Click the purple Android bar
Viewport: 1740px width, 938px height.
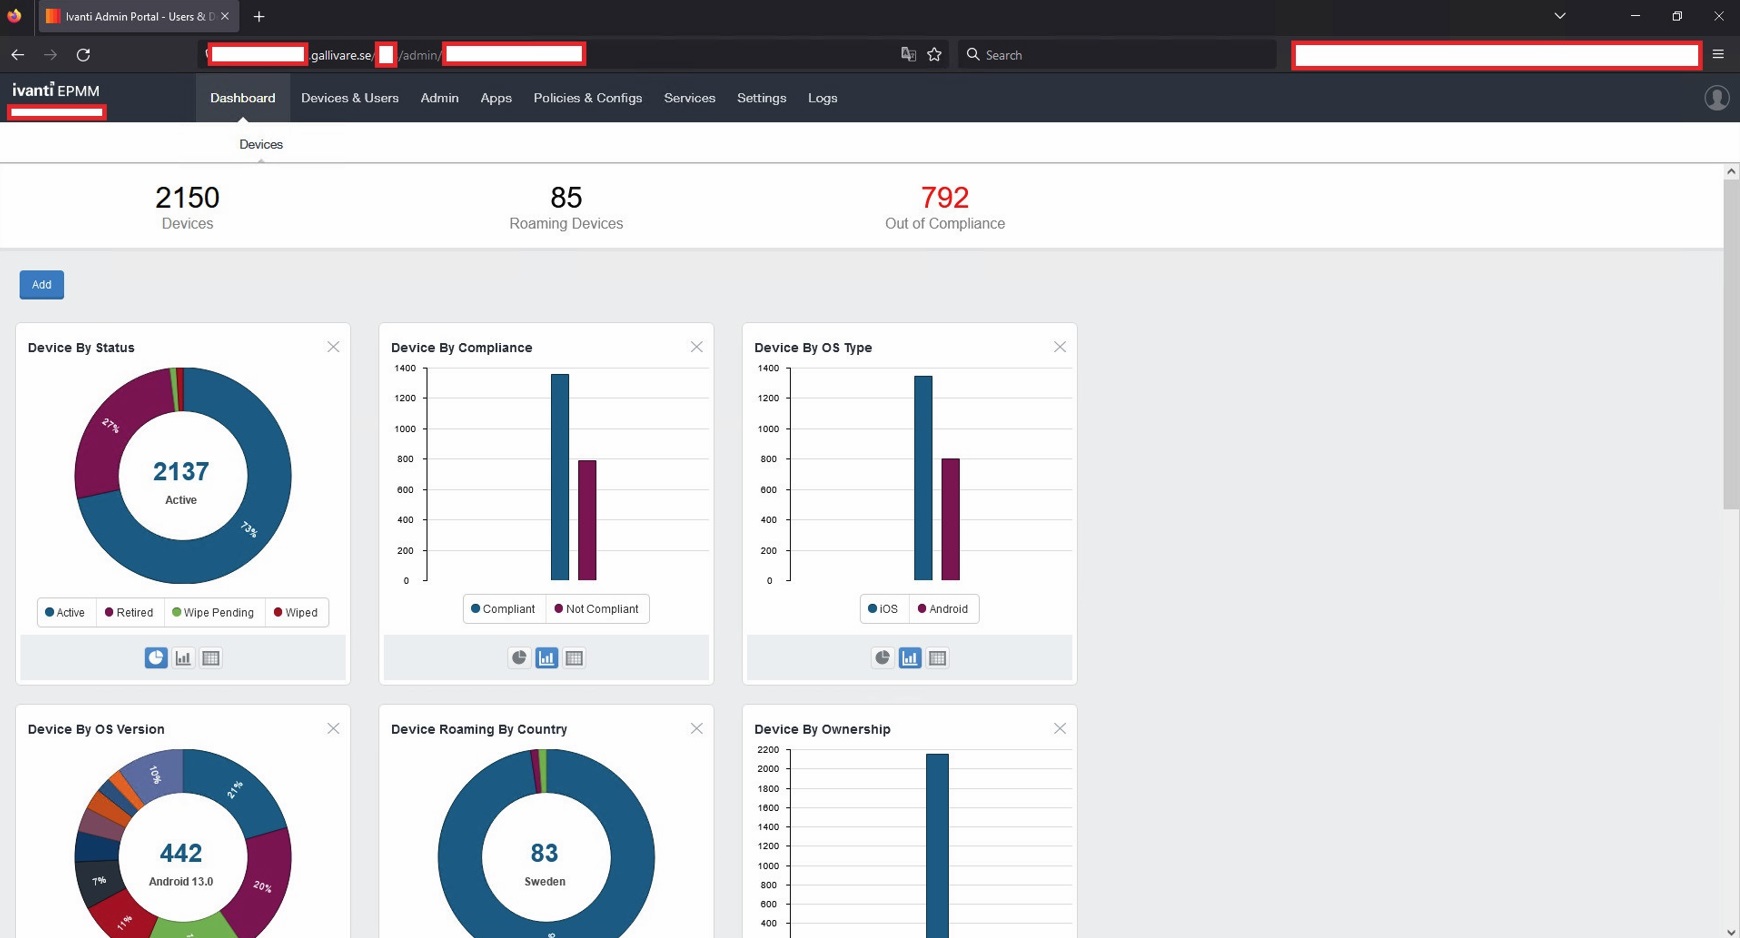[950, 519]
